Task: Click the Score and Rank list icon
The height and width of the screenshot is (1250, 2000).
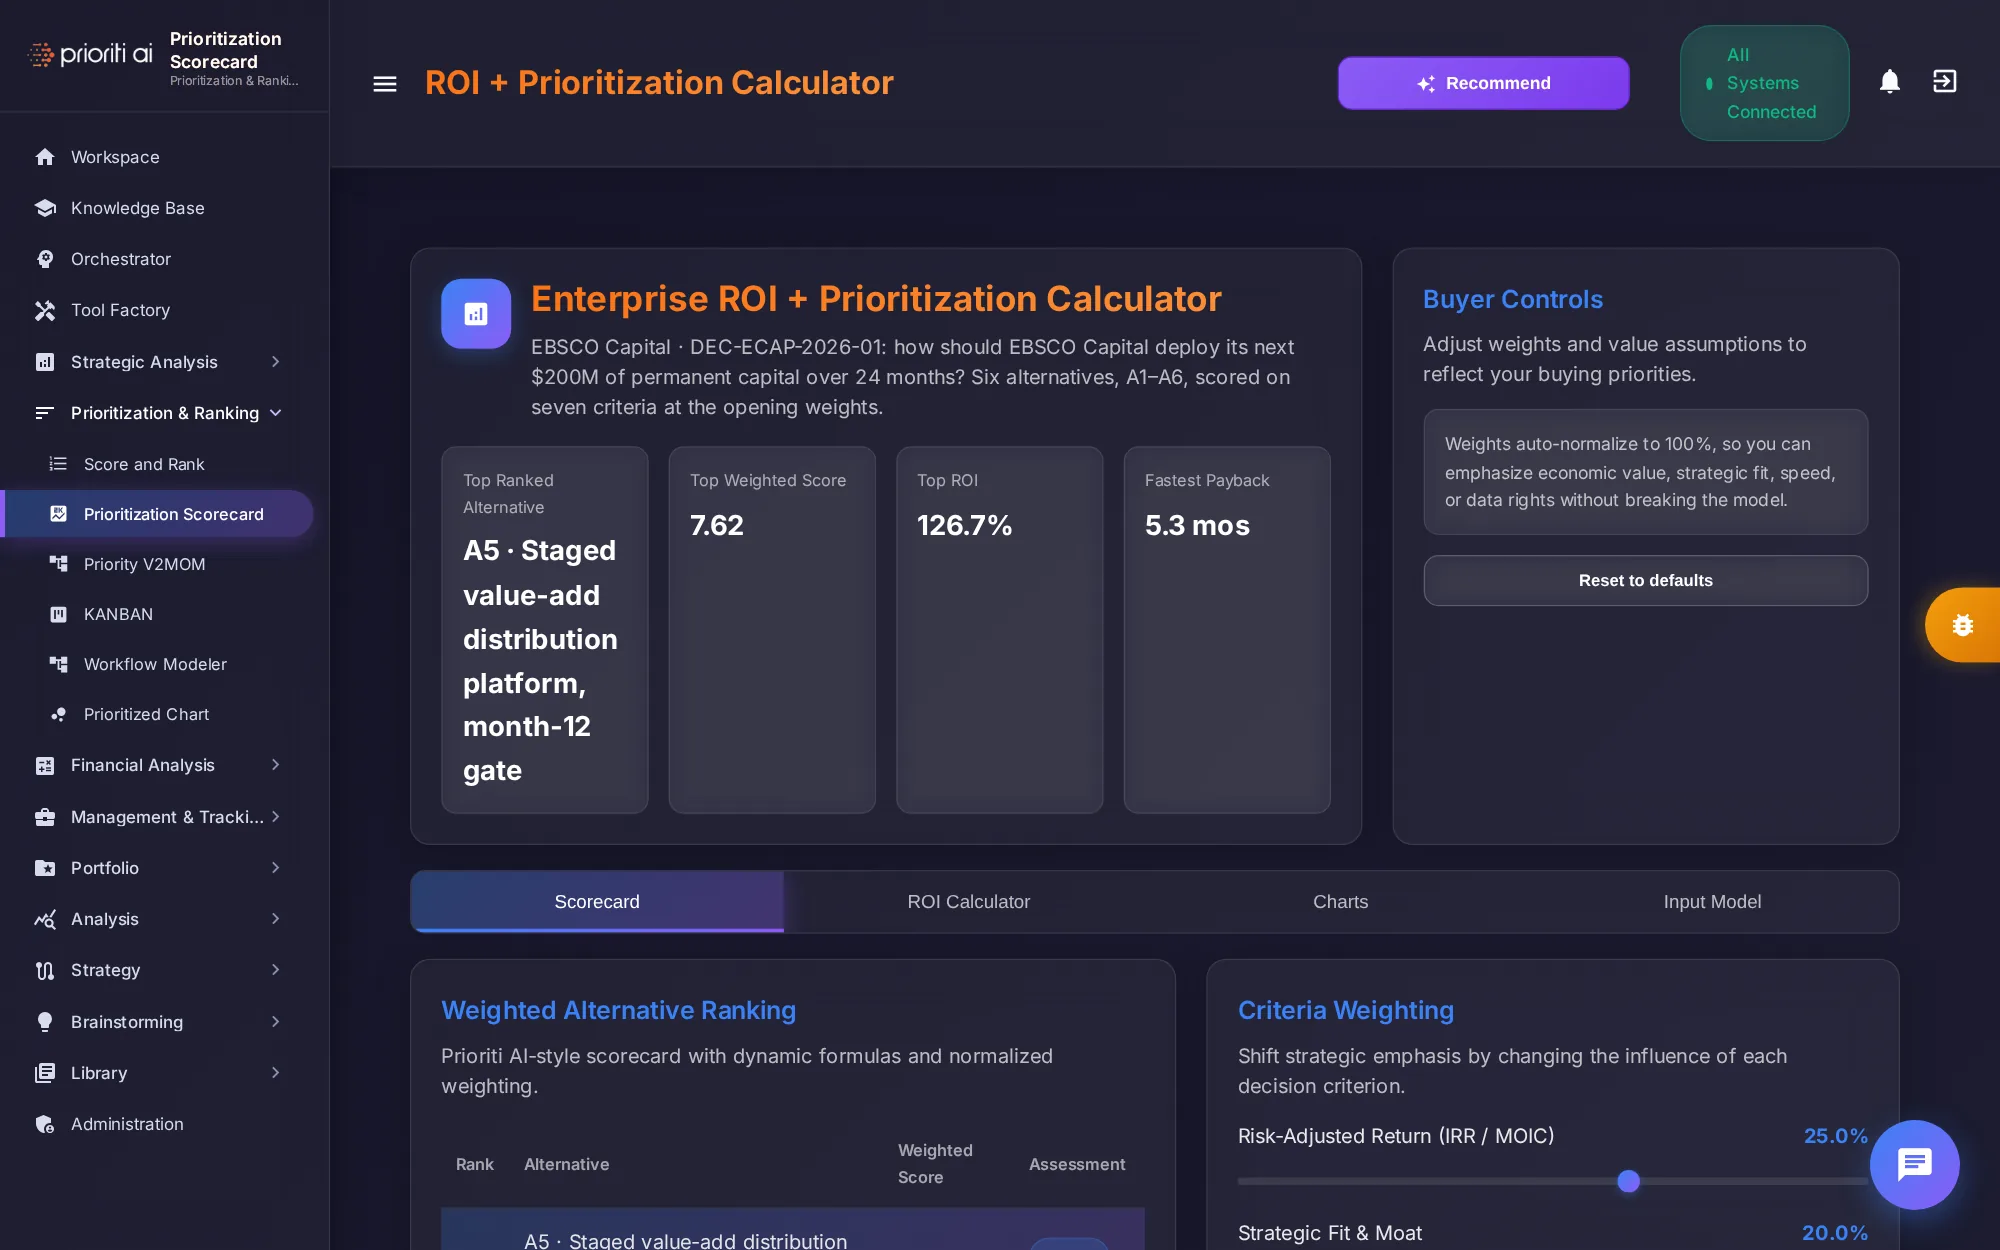Action: 59,464
